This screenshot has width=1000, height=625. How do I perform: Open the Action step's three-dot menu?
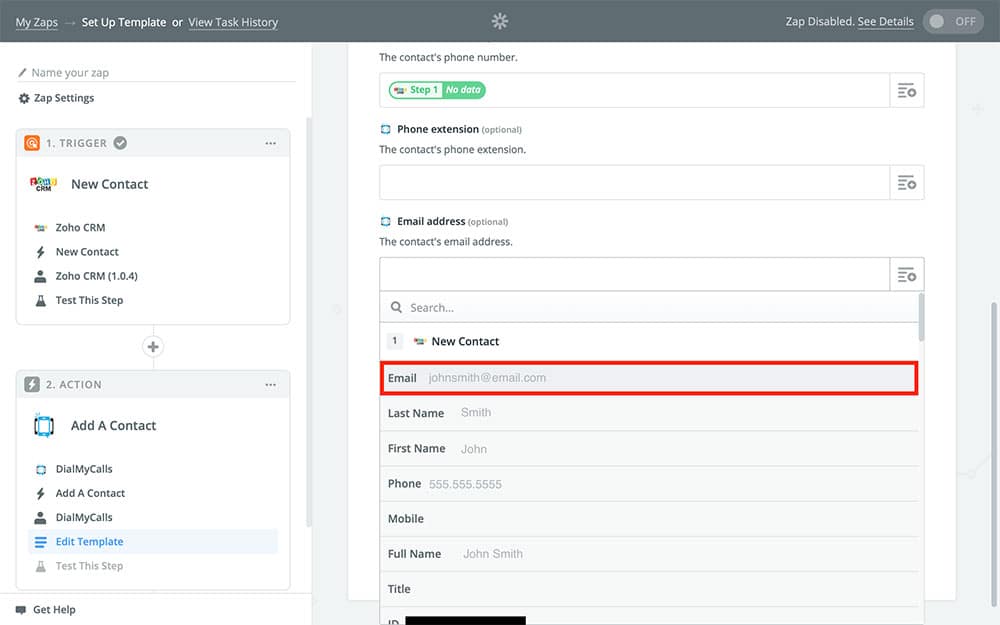click(x=270, y=385)
